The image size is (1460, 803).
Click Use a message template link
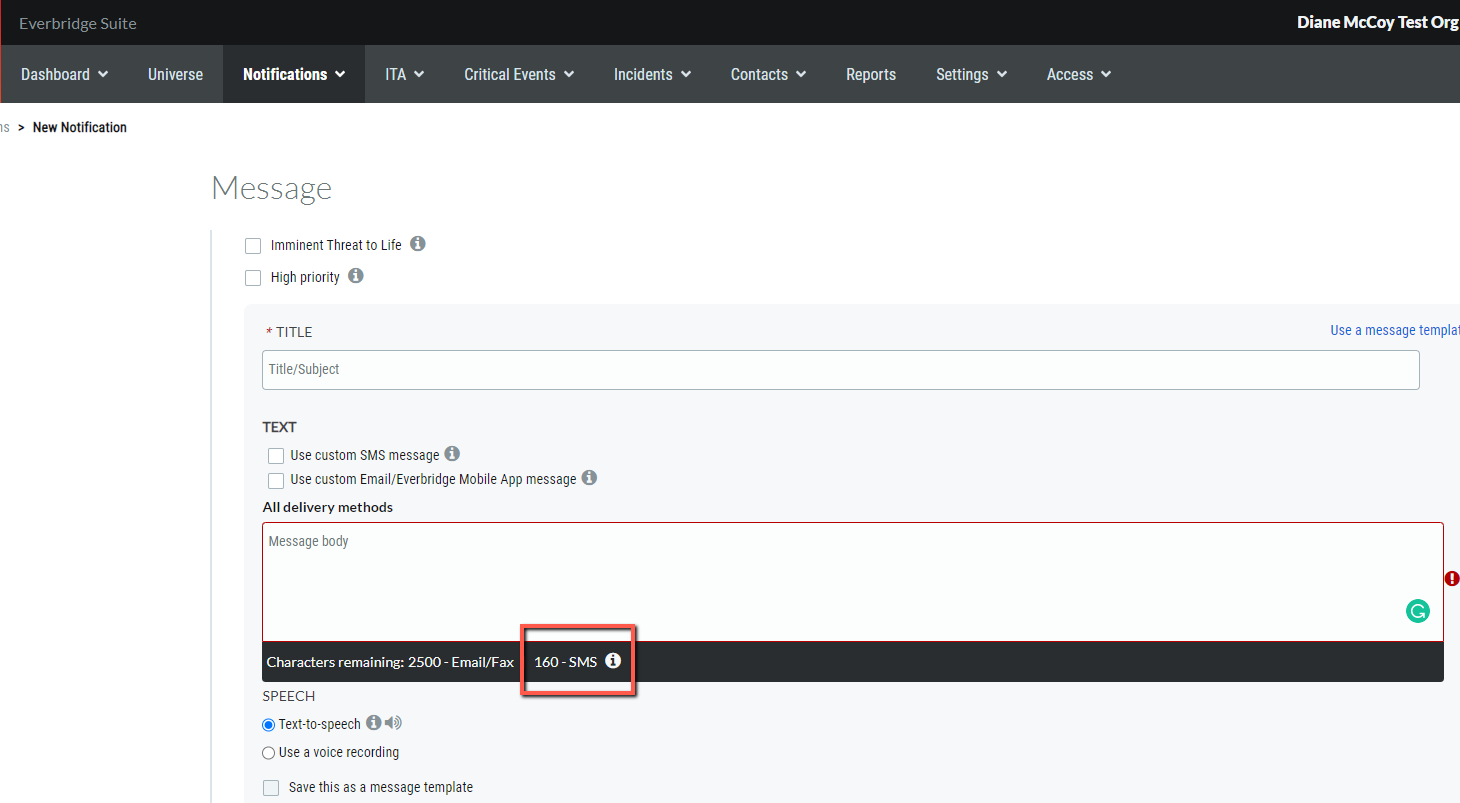tap(1394, 330)
